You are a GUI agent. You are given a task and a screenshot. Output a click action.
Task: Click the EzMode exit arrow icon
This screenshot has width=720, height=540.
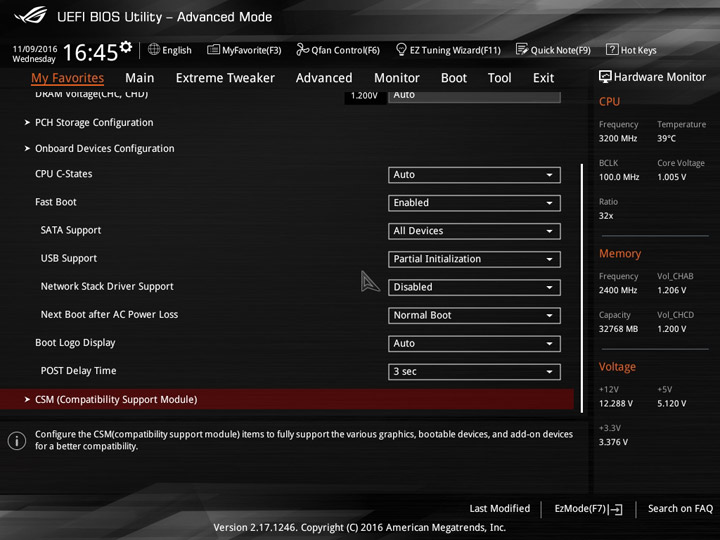(x=616, y=509)
